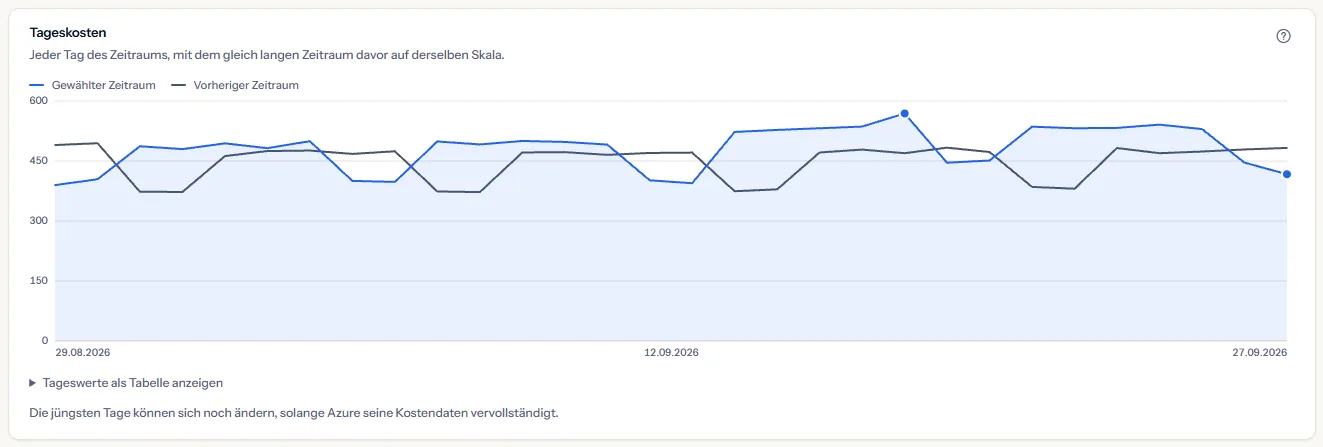The width and height of the screenshot is (1323, 447).
Task: Click the subtitle starting with Jeder Tag des Zeitraums
Action: [267, 55]
